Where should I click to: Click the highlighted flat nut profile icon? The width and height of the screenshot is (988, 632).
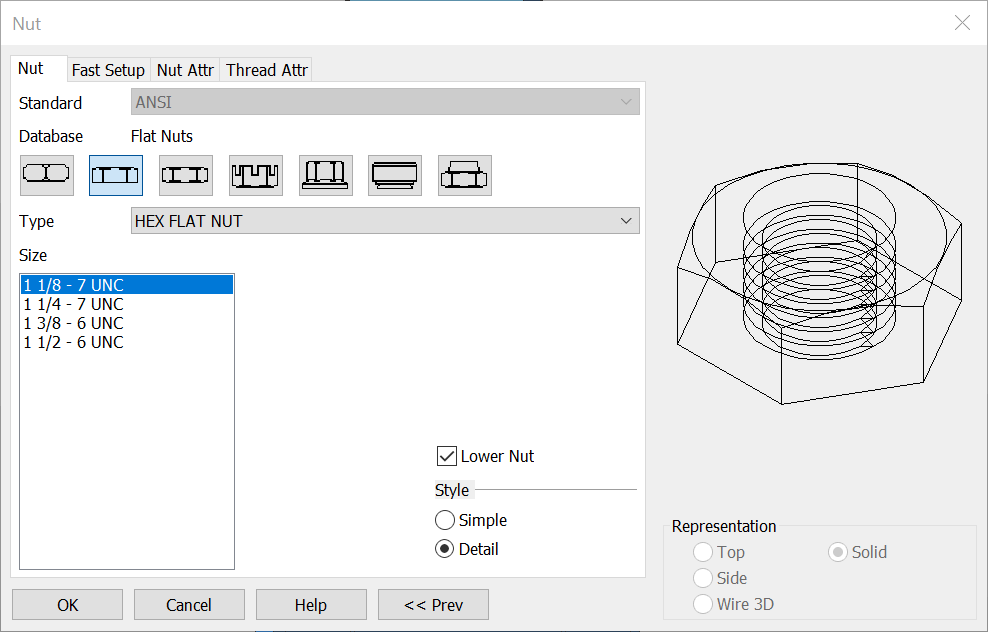(x=116, y=175)
